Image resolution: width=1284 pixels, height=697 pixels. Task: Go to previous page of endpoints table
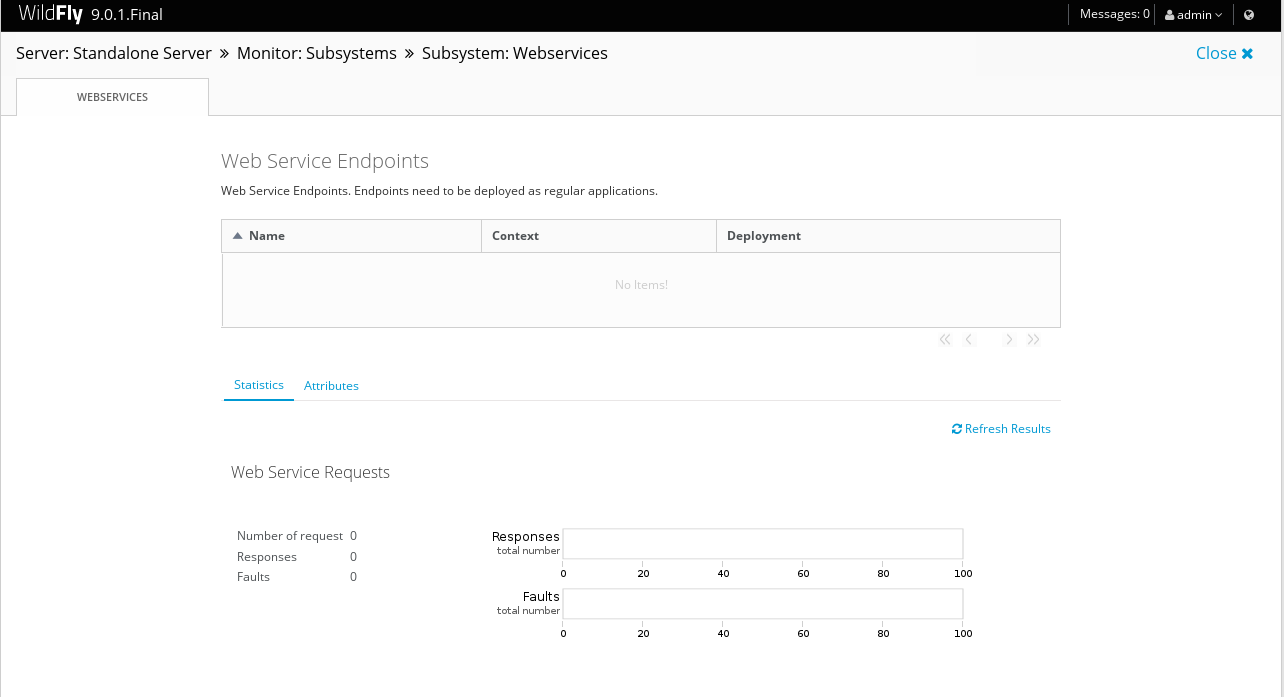coord(968,340)
